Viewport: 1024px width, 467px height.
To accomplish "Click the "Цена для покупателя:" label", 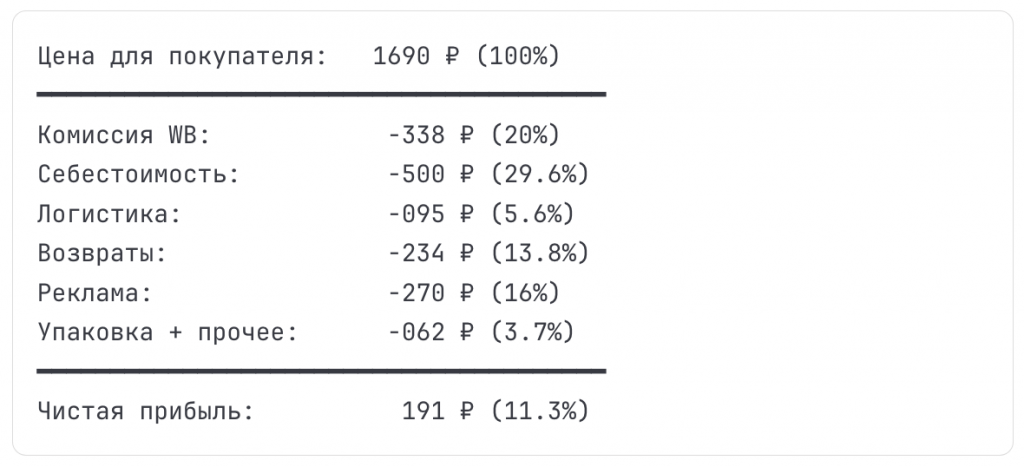I will tap(183, 56).
